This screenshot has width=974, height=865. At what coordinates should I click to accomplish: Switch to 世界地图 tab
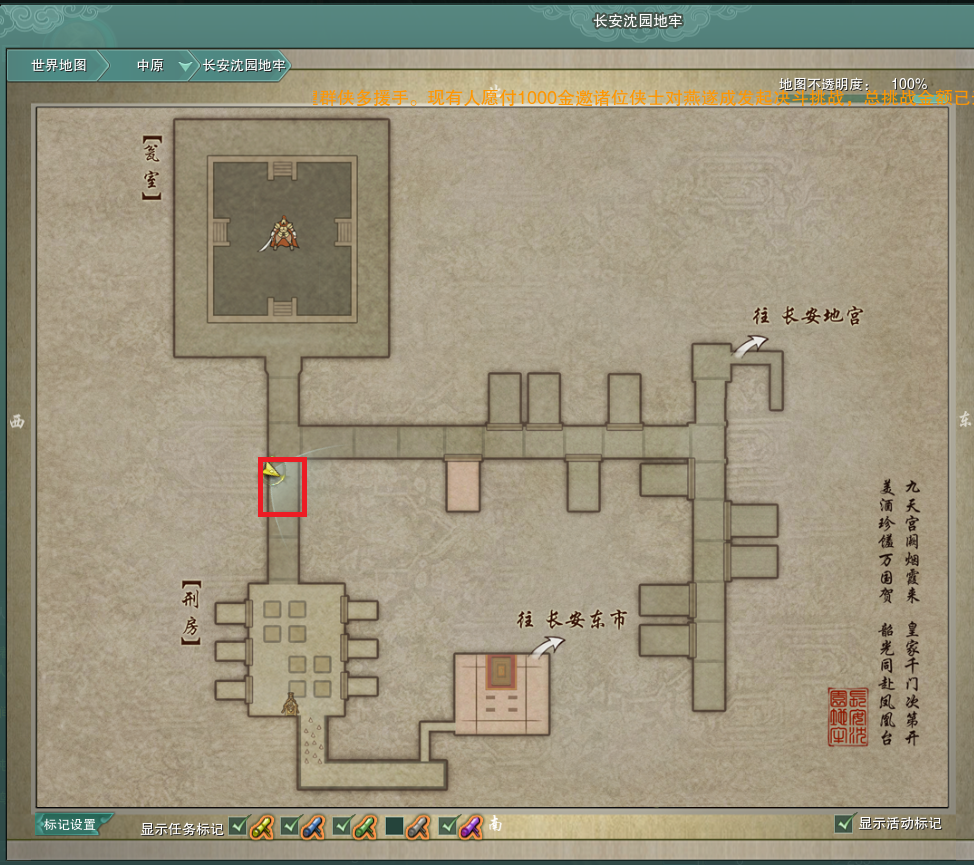(58, 66)
